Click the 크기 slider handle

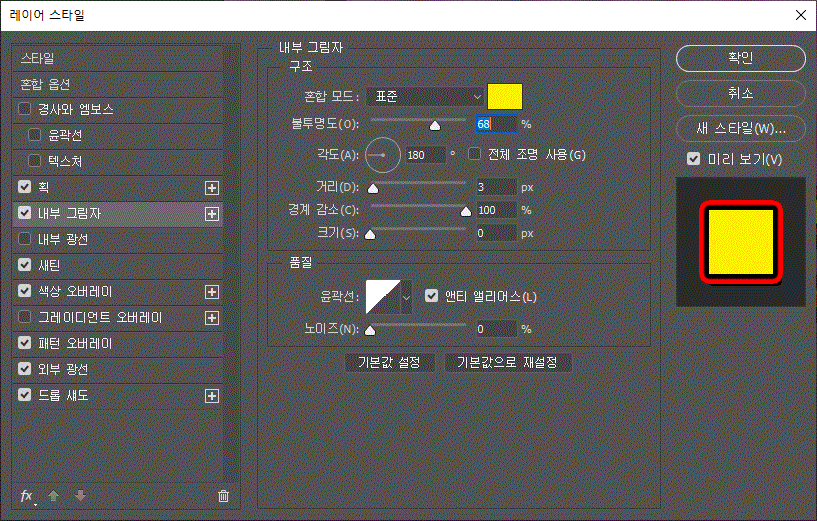pos(370,235)
